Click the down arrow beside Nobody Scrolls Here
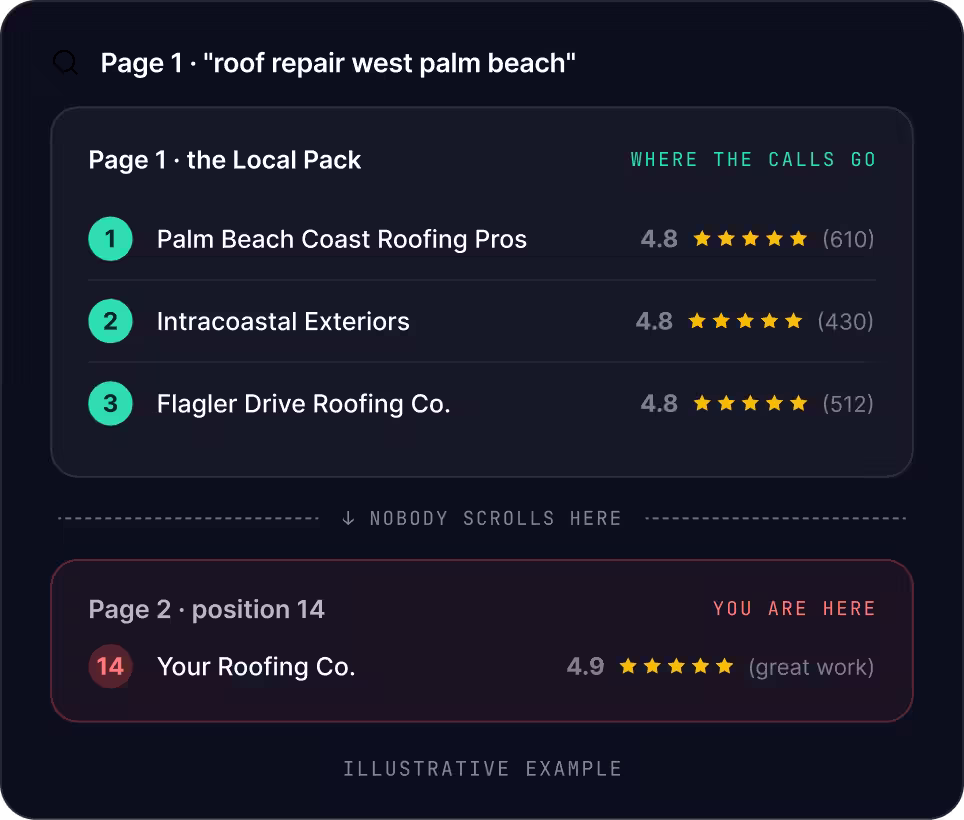This screenshot has width=964, height=820. (x=348, y=518)
